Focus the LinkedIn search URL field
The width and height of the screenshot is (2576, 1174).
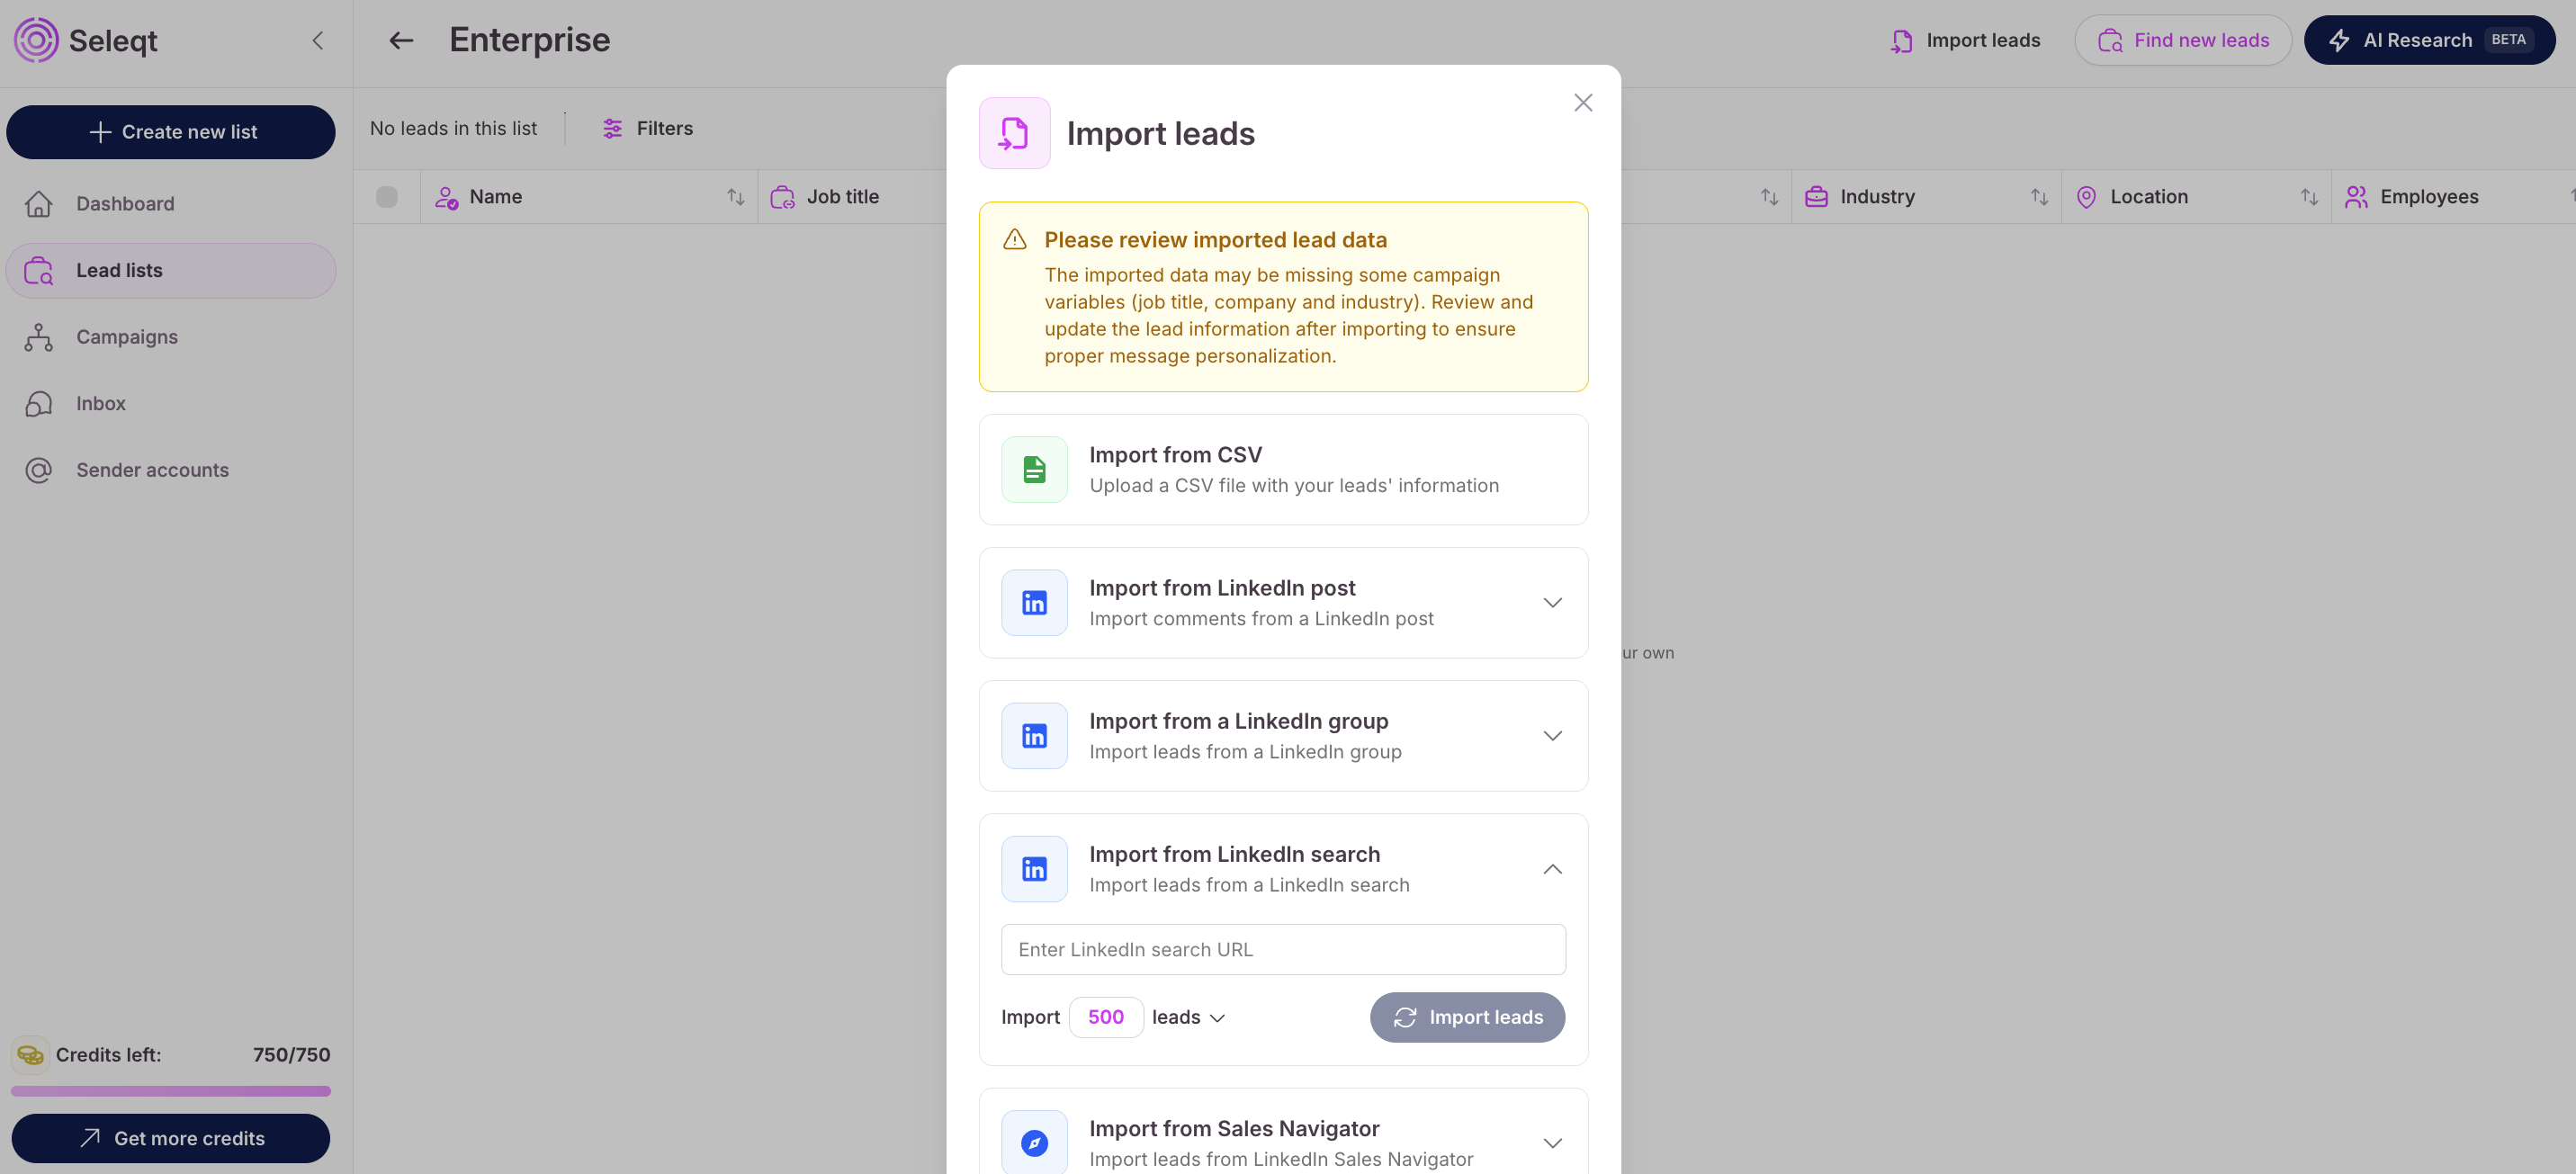1283,949
